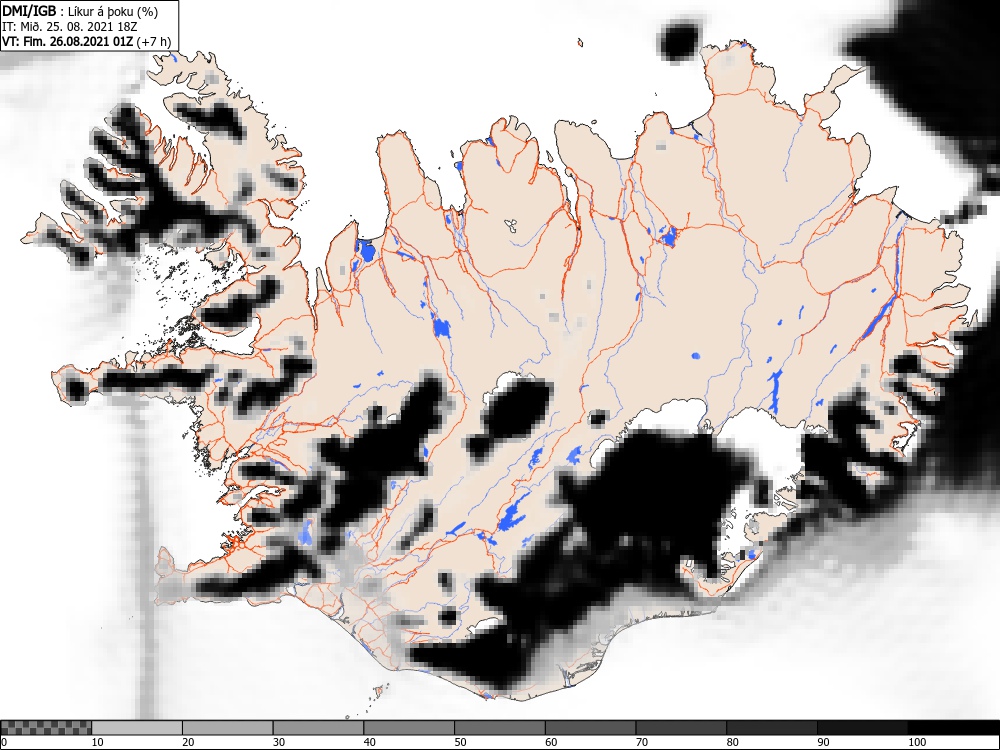The image size is (1000, 750).
Task: Click the legend label '30'
Action: (279, 742)
